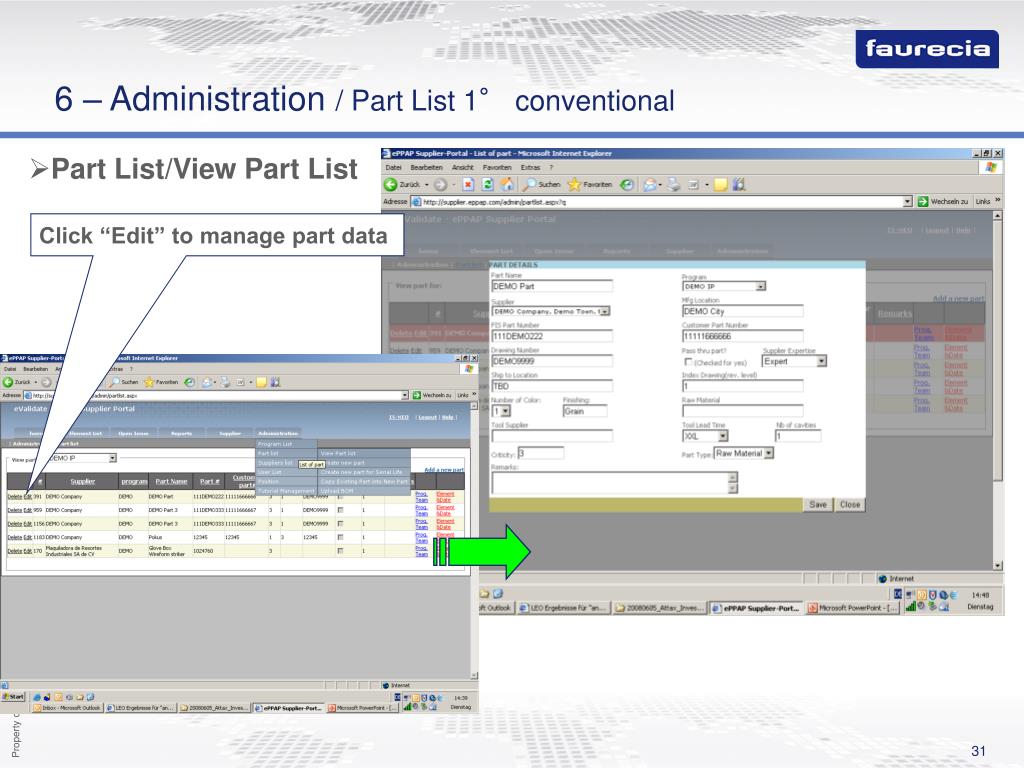This screenshot has width=1024, height=768.
Task: Click the yellow note icon in Part Details browser toolbar
Action: [x=721, y=185]
